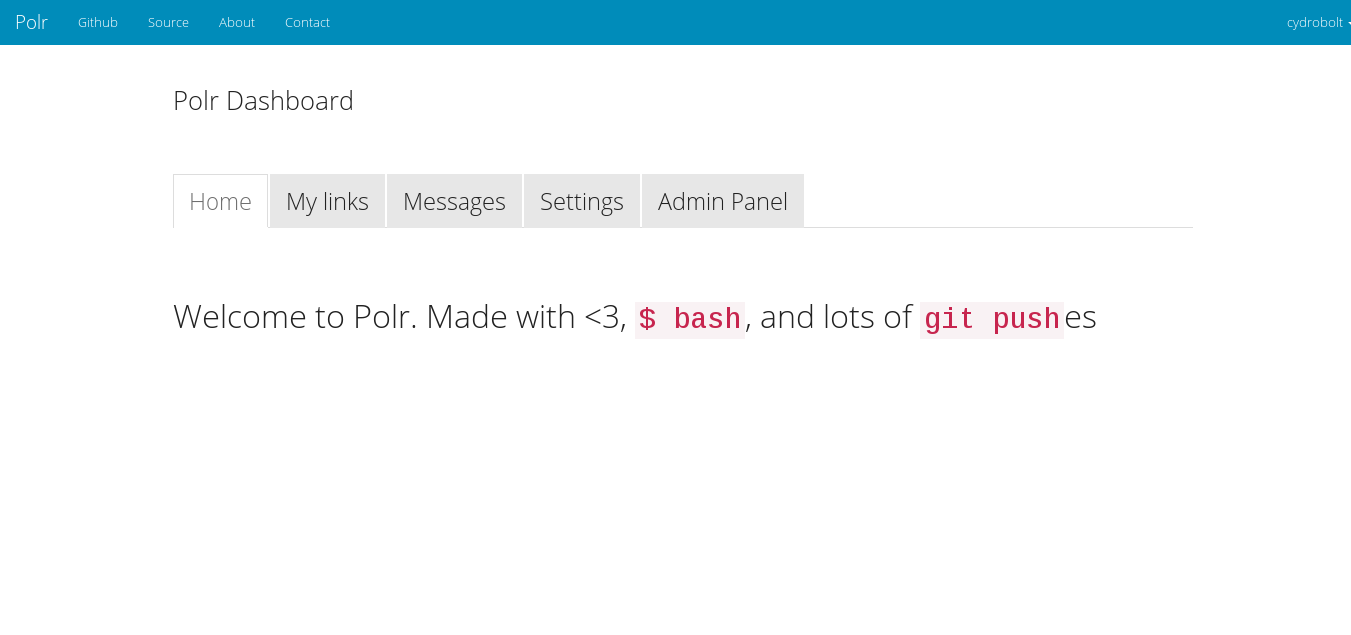
Task: Open the Admin Panel tab
Action: [722, 201]
